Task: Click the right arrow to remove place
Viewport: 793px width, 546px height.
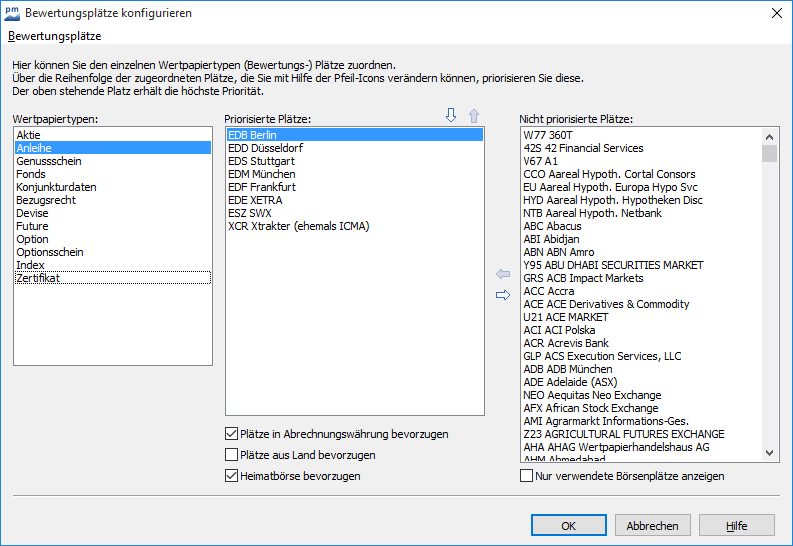Action: [x=503, y=294]
